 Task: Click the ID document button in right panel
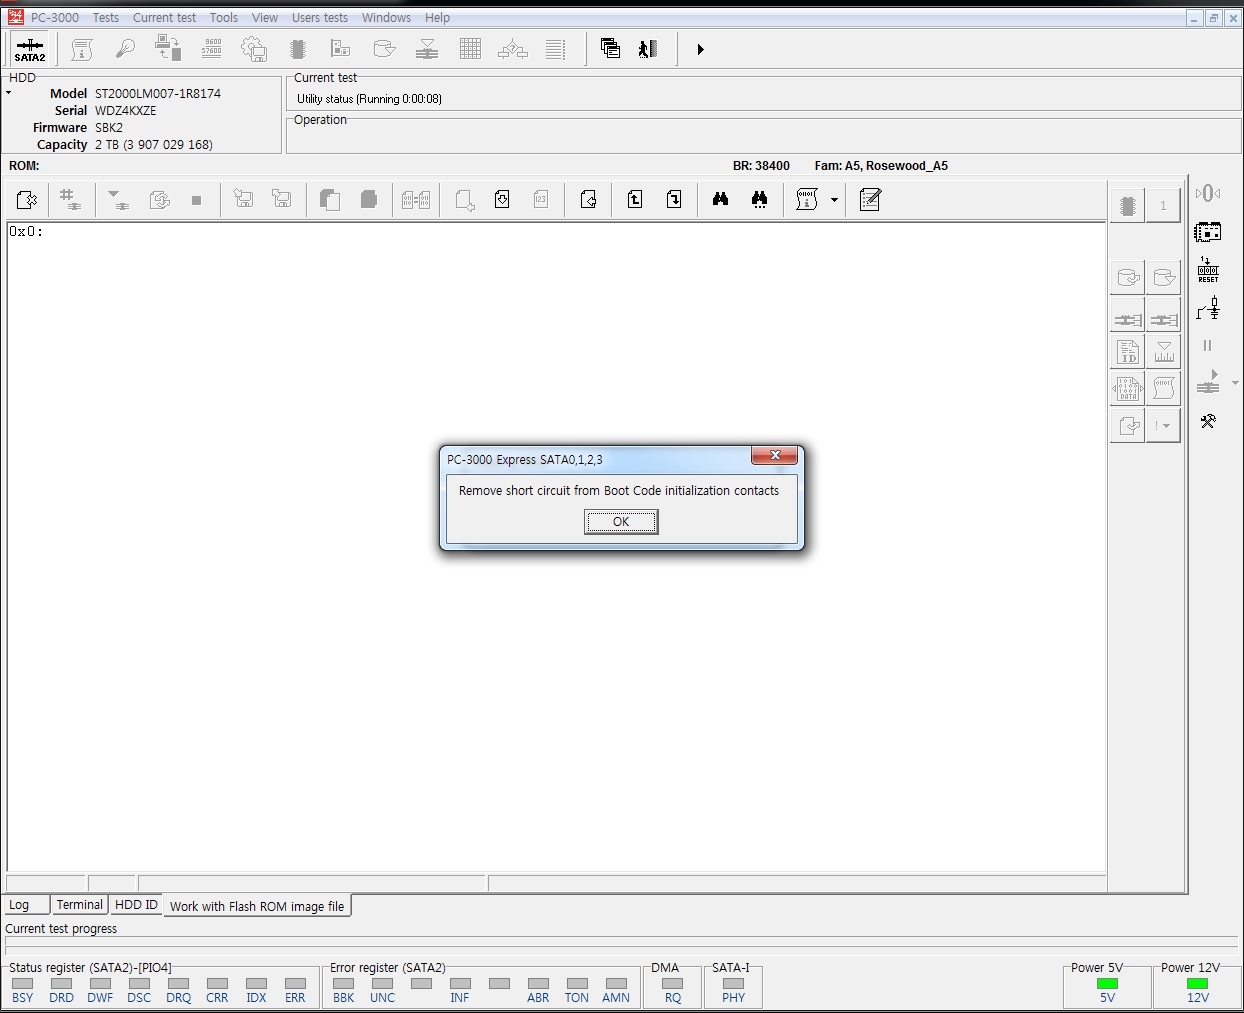(x=1128, y=352)
